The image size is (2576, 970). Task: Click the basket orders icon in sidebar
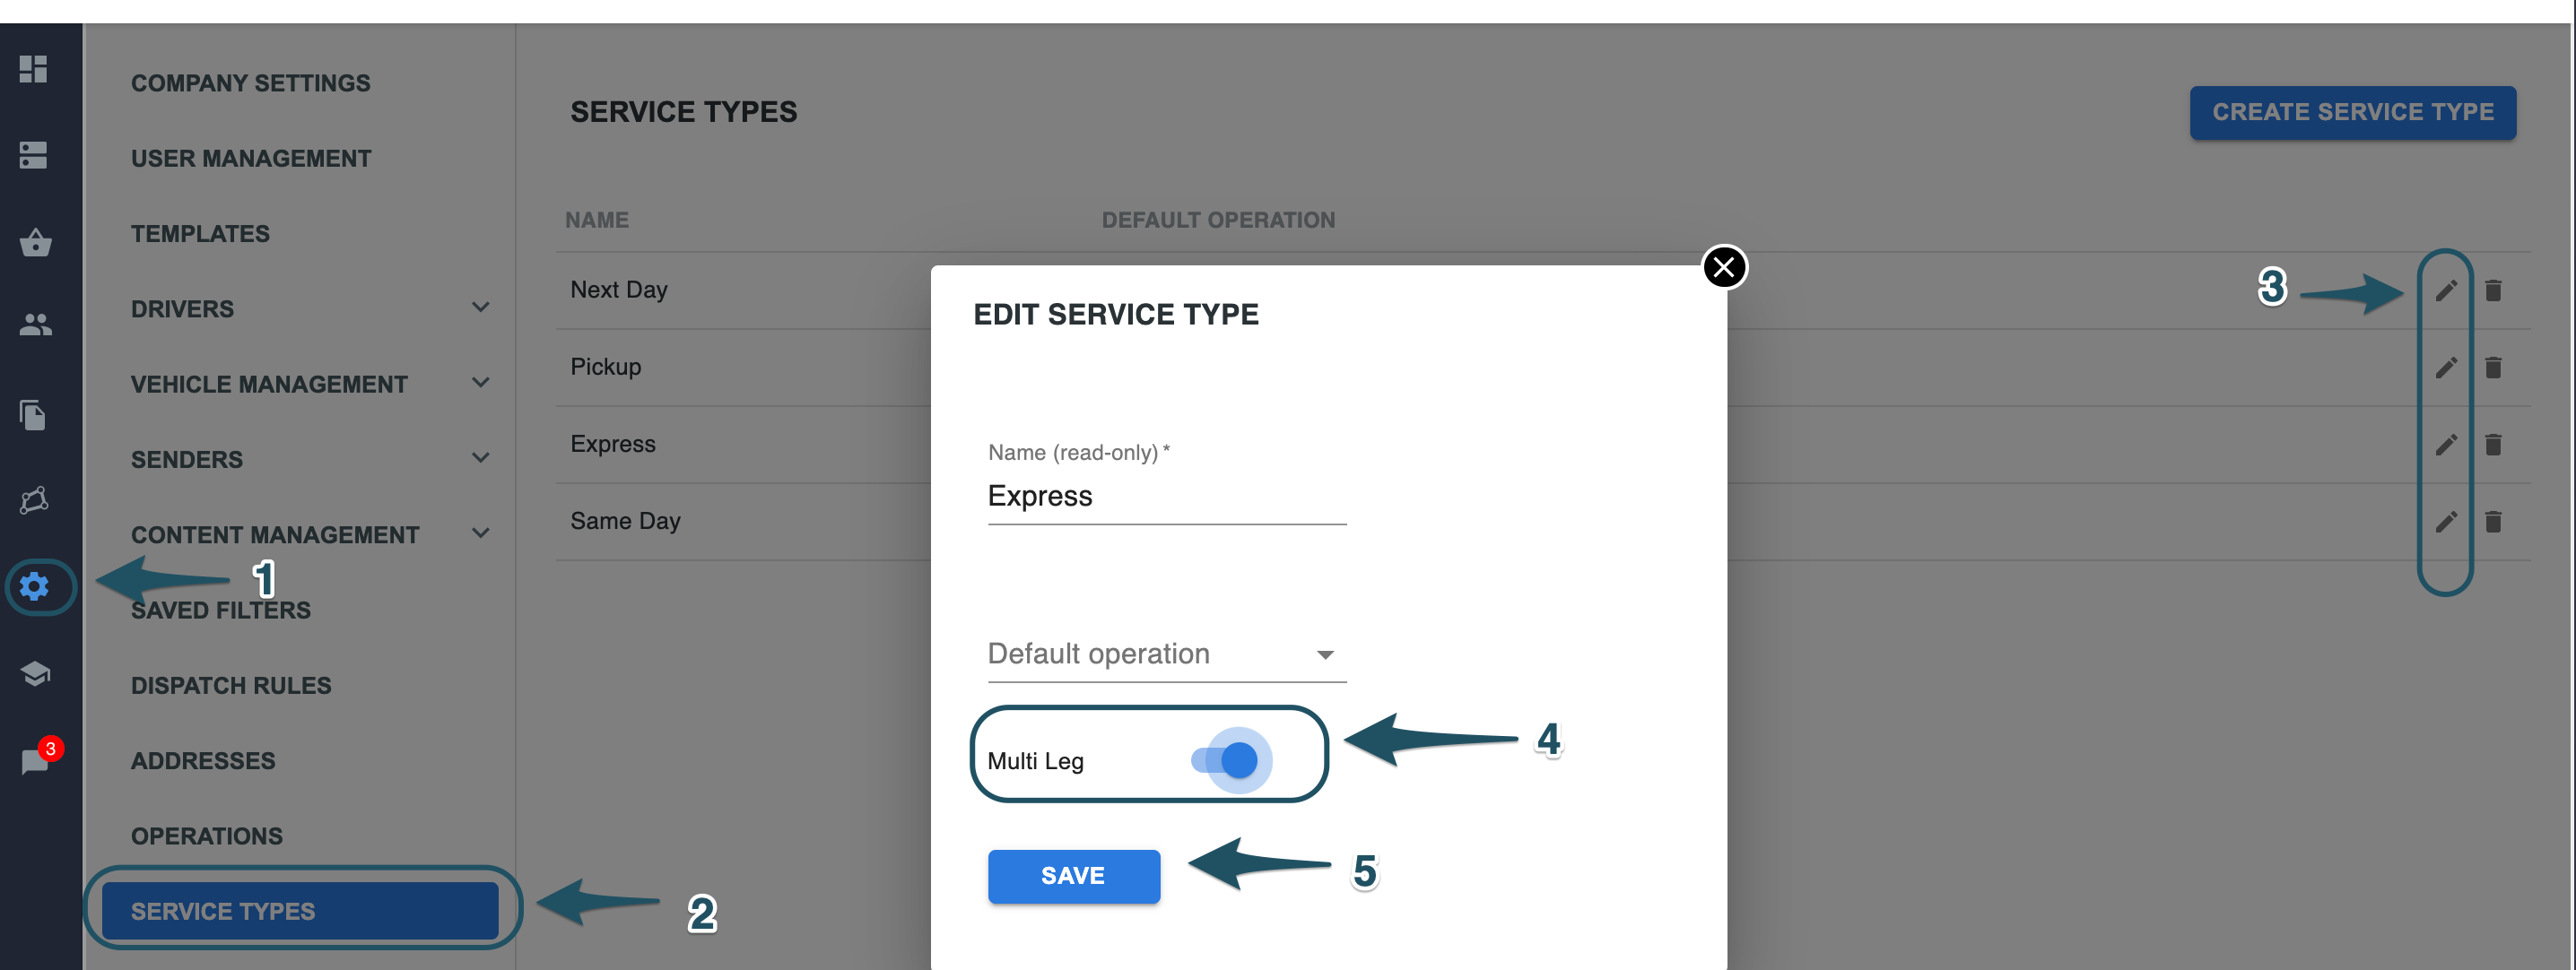click(35, 242)
